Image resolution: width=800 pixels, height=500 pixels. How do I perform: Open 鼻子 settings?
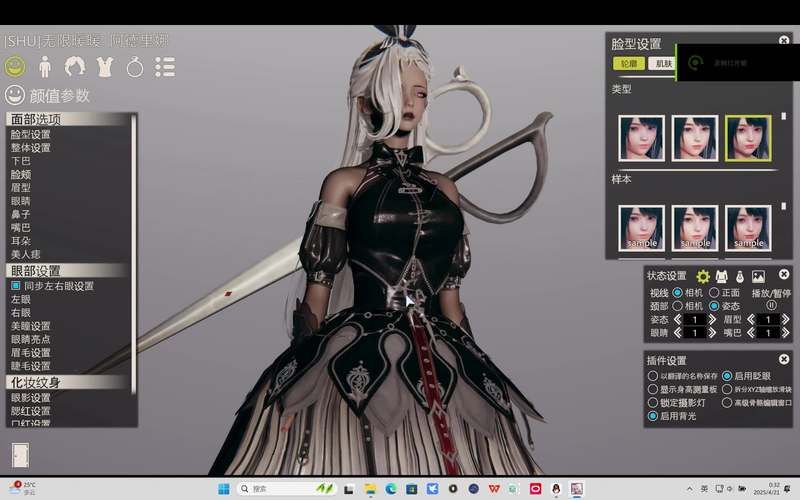pyautogui.click(x=21, y=214)
